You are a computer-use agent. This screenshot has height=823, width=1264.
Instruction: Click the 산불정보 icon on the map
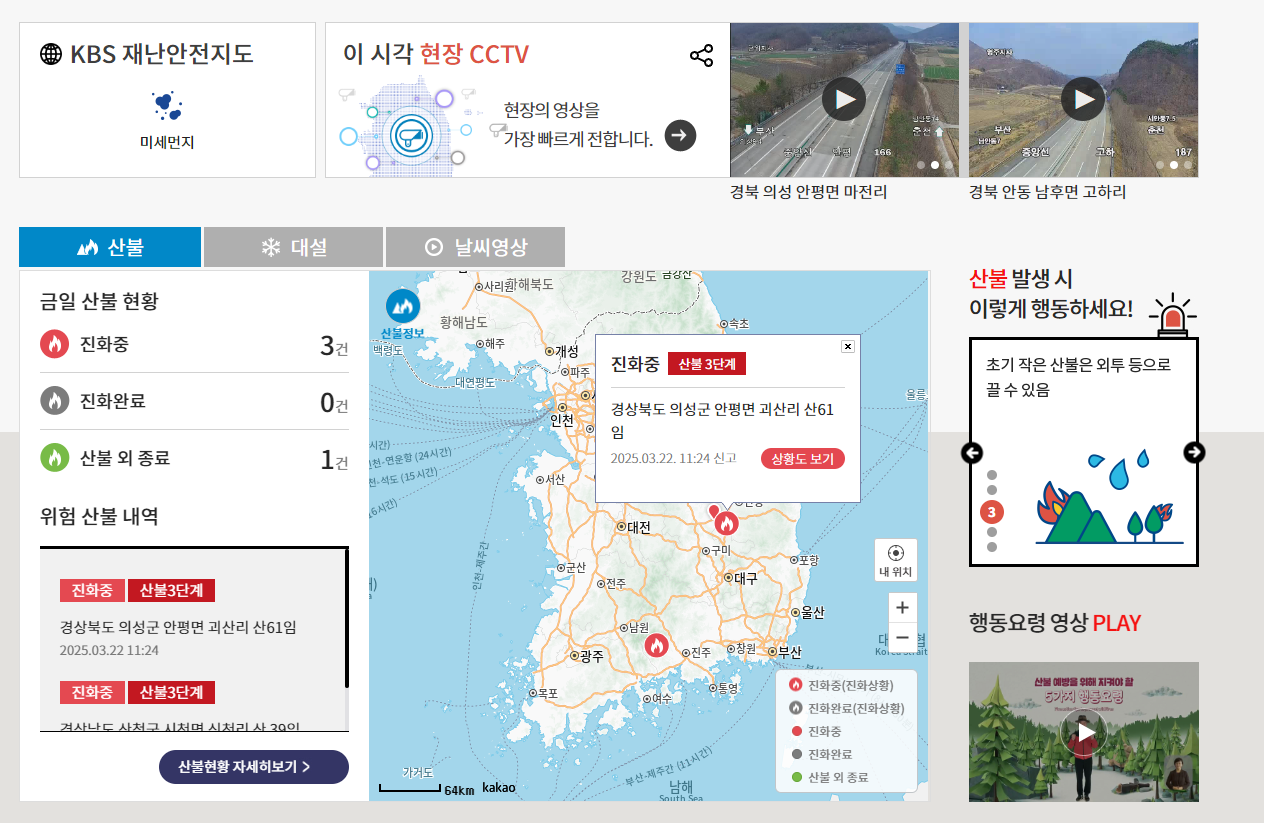(403, 305)
